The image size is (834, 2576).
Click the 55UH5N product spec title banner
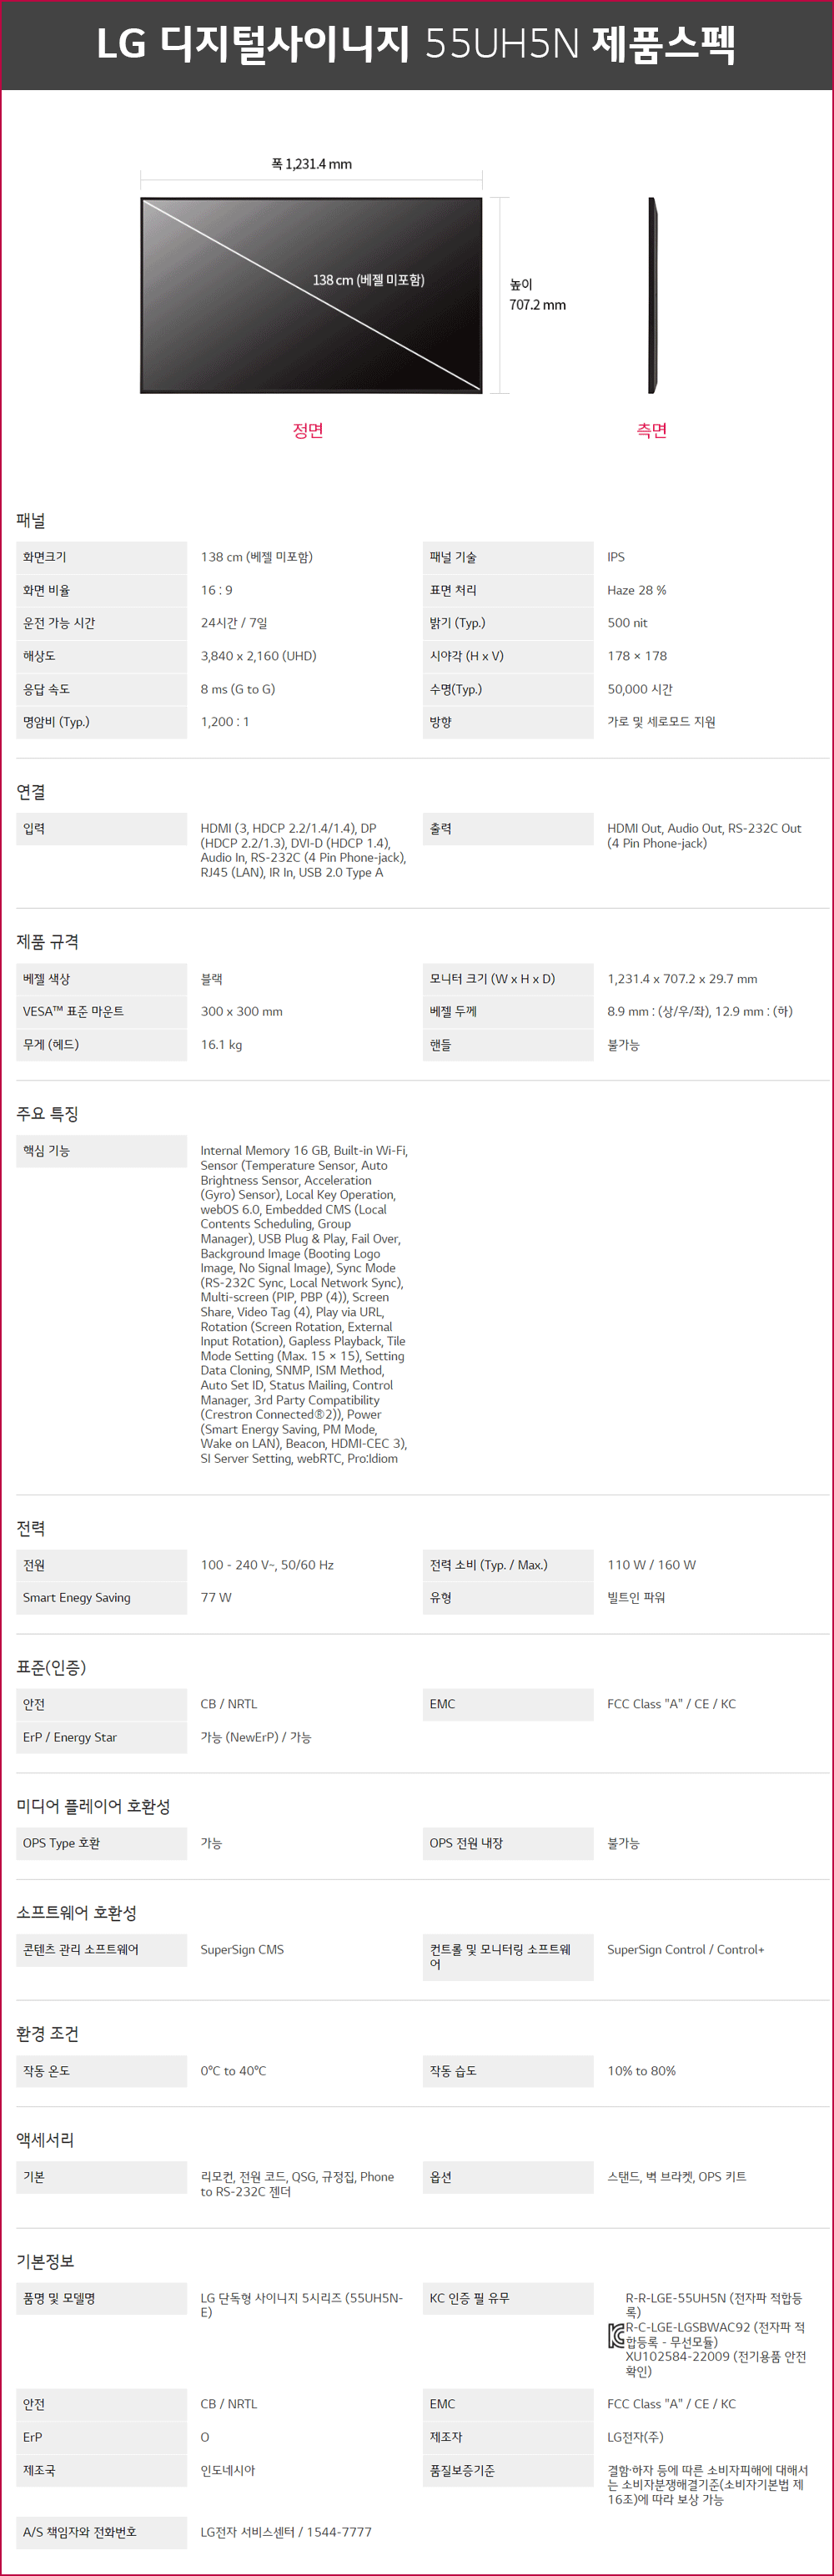[x=417, y=45]
